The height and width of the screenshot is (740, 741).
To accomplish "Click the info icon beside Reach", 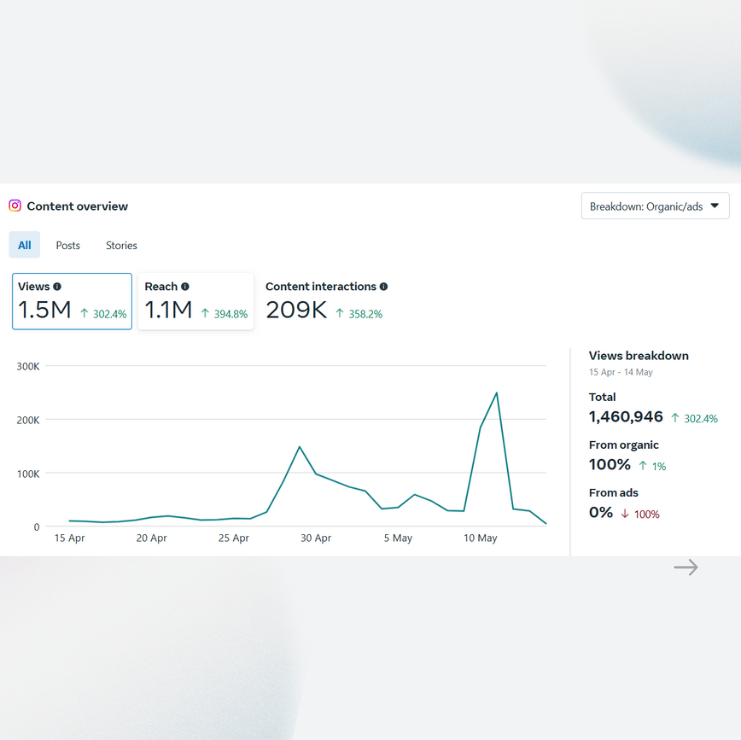I will pyautogui.click(x=185, y=287).
